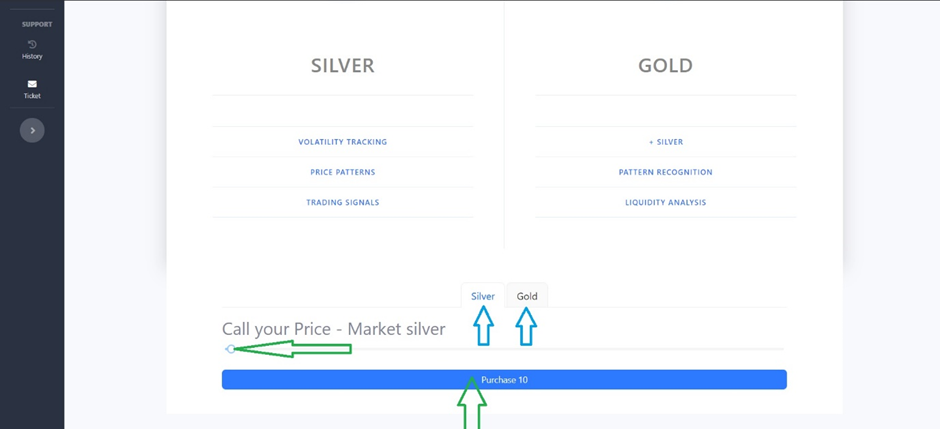Click the + Silver feature in Gold

click(665, 142)
